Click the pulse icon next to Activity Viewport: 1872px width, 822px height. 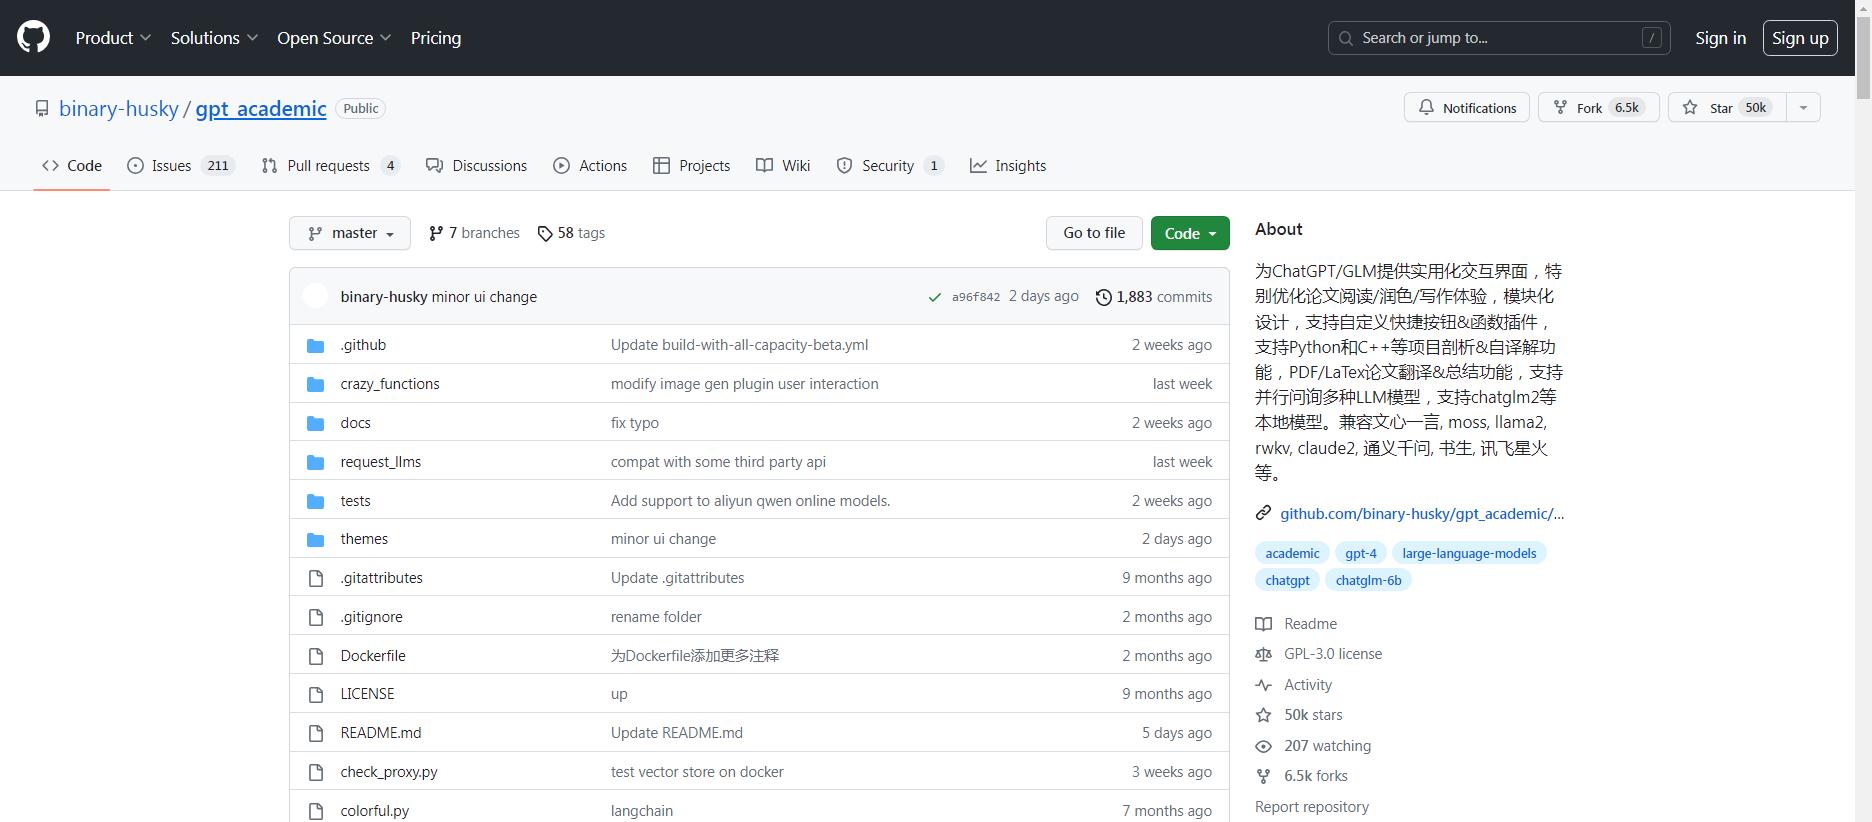1264,685
